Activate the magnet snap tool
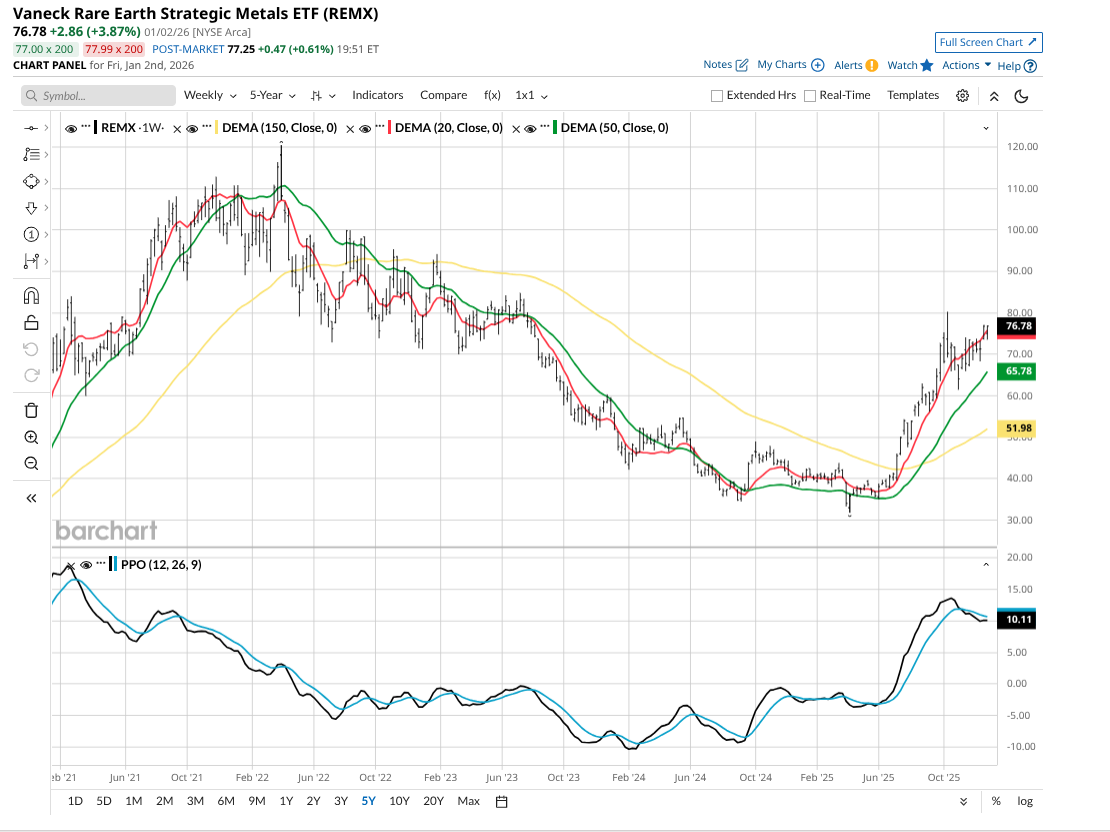The height and width of the screenshot is (832, 1110). click(31, 296)
